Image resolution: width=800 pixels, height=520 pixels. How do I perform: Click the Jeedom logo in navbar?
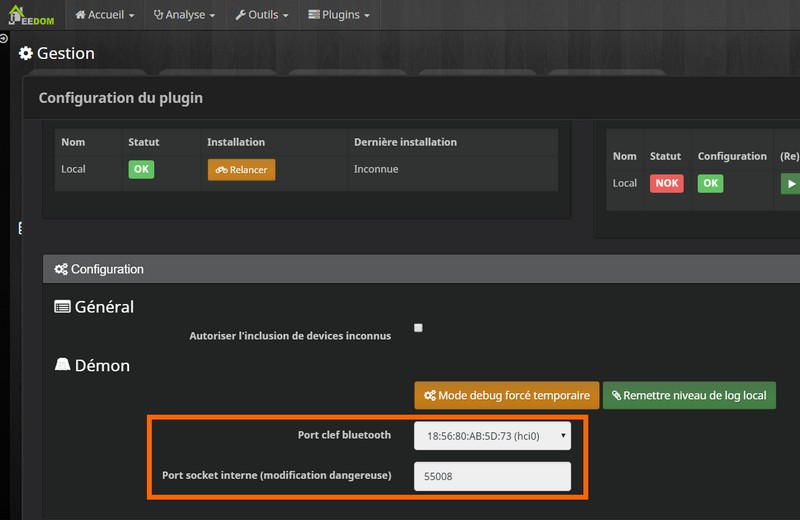pyautogui.click(x=33, y=15)
